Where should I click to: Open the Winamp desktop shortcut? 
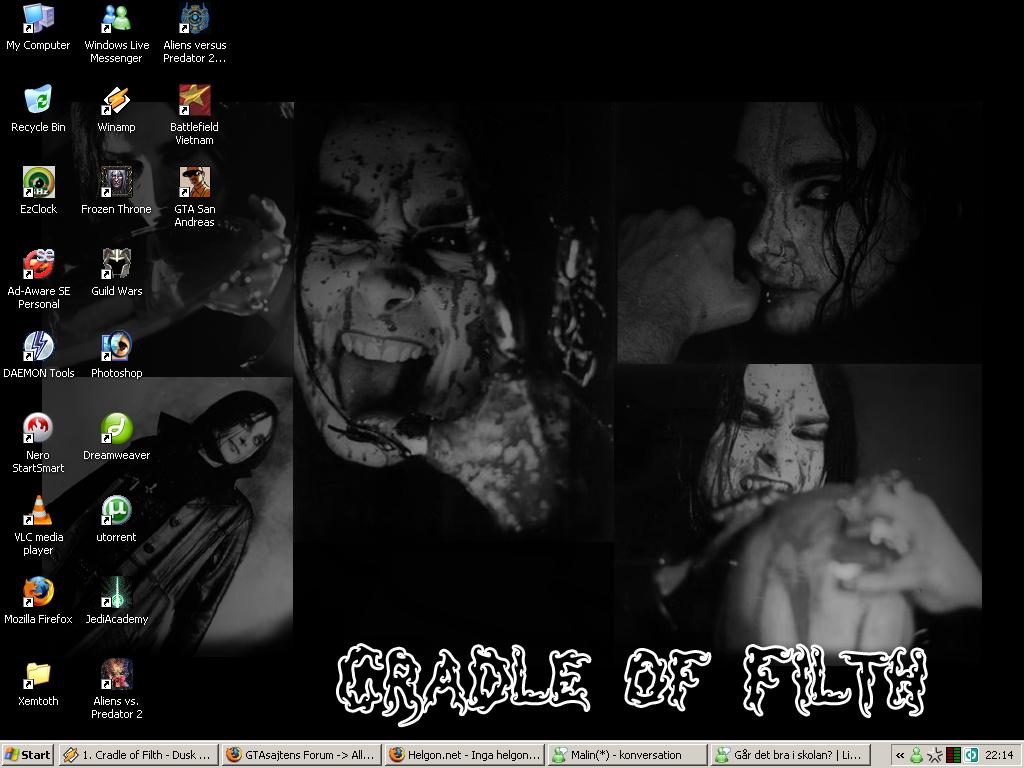(116, 101)
